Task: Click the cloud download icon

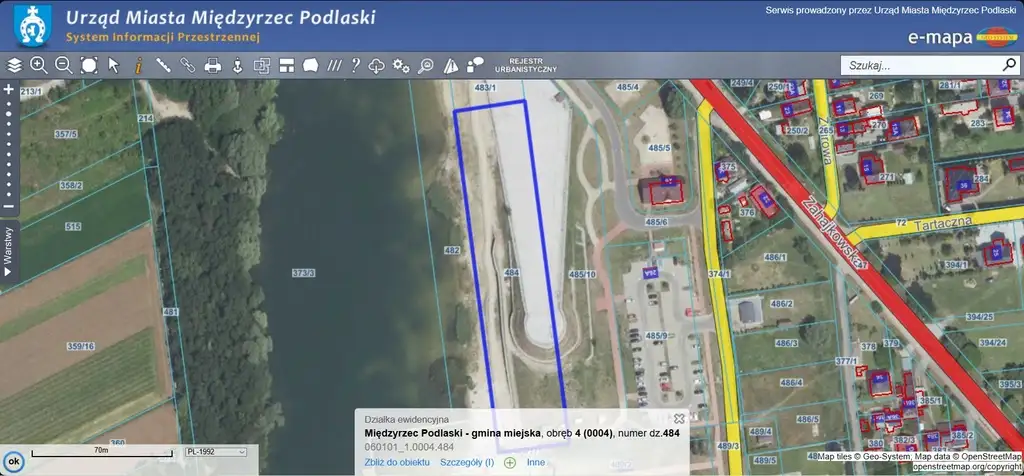Action: 377,65
